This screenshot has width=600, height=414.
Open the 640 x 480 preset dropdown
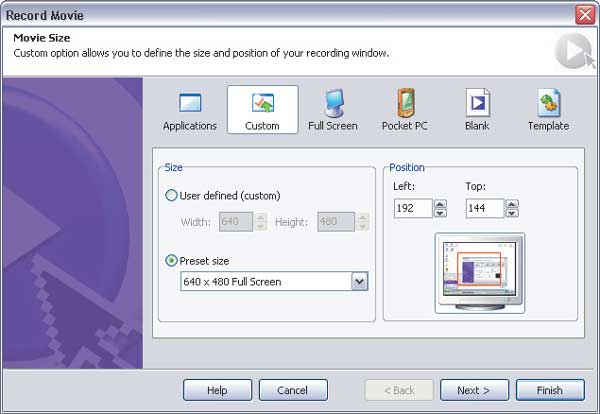[x=360, y=282]
